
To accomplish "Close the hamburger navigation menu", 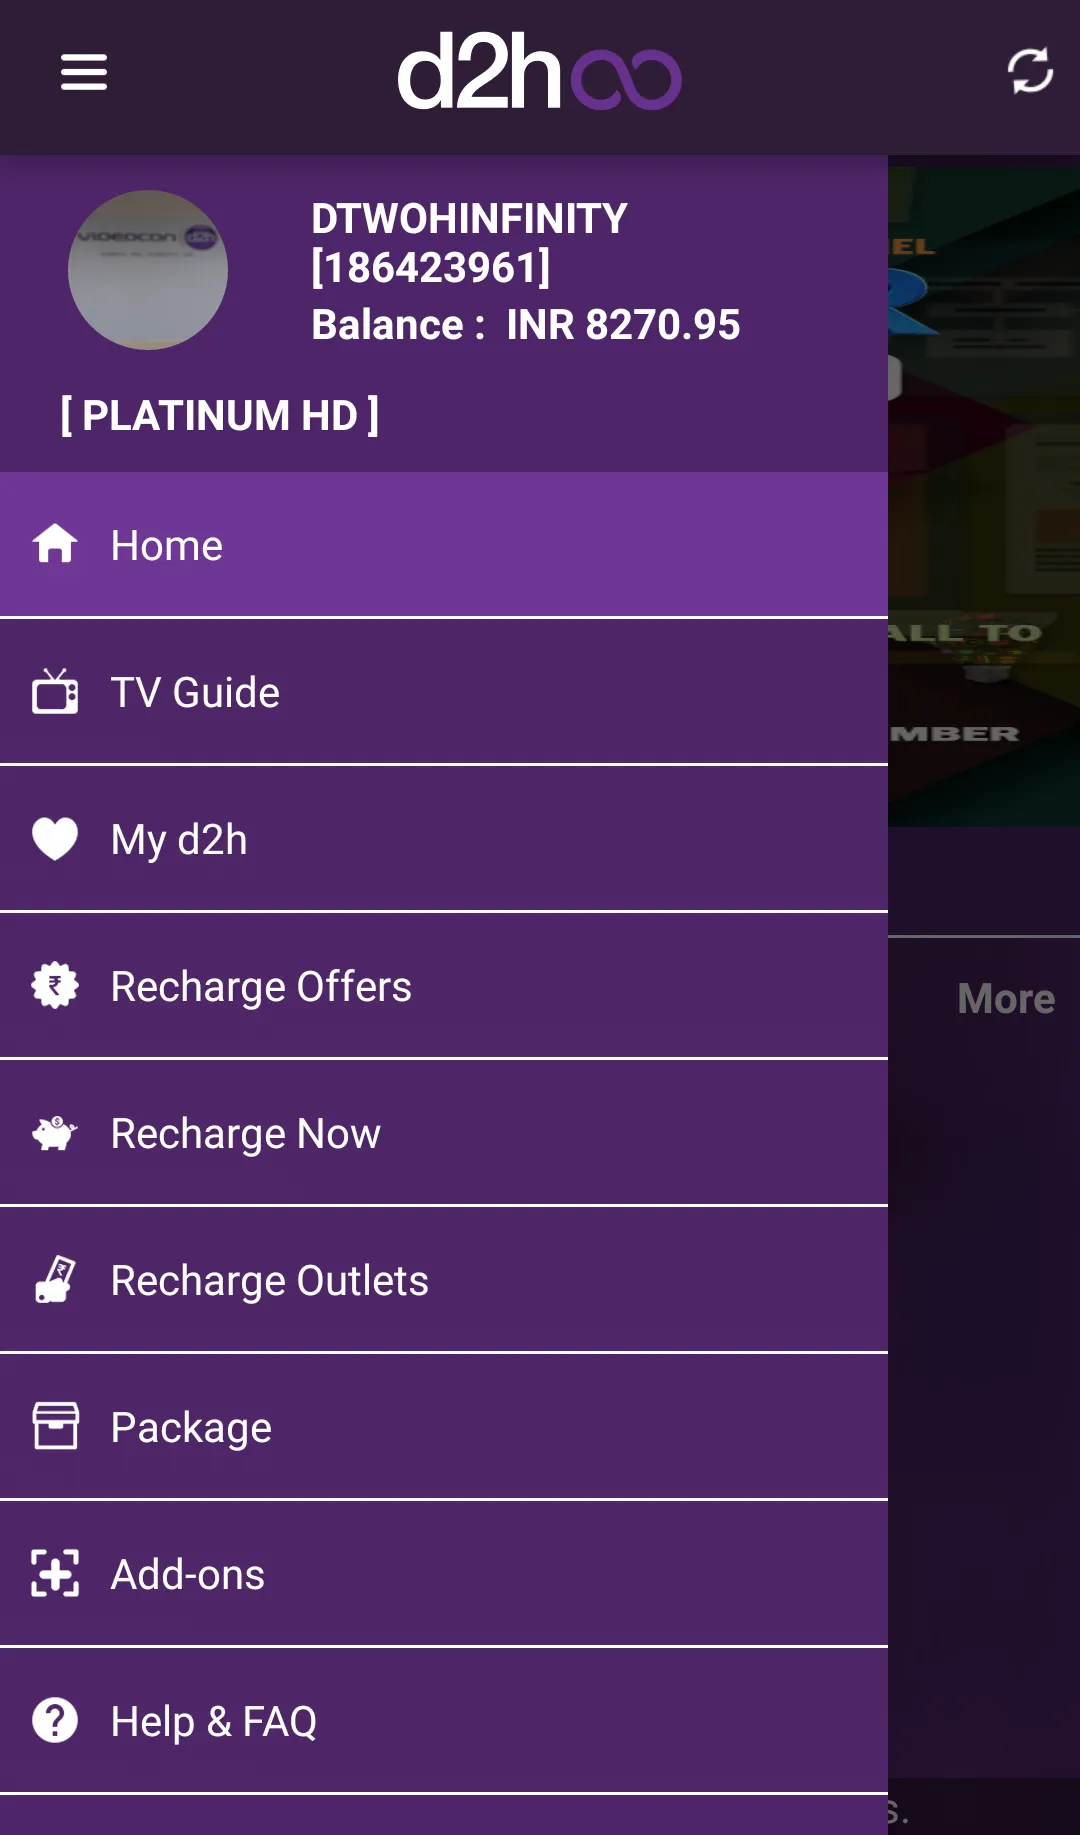I will (84, 72).
